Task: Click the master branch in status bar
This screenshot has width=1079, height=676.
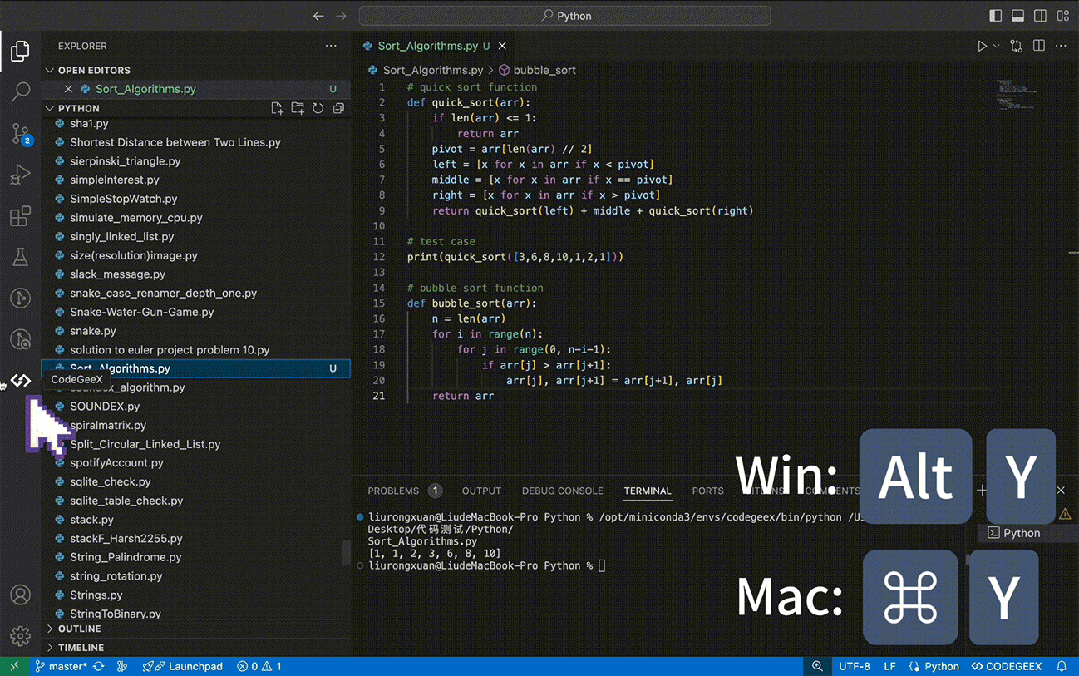Action: [61, 666]
